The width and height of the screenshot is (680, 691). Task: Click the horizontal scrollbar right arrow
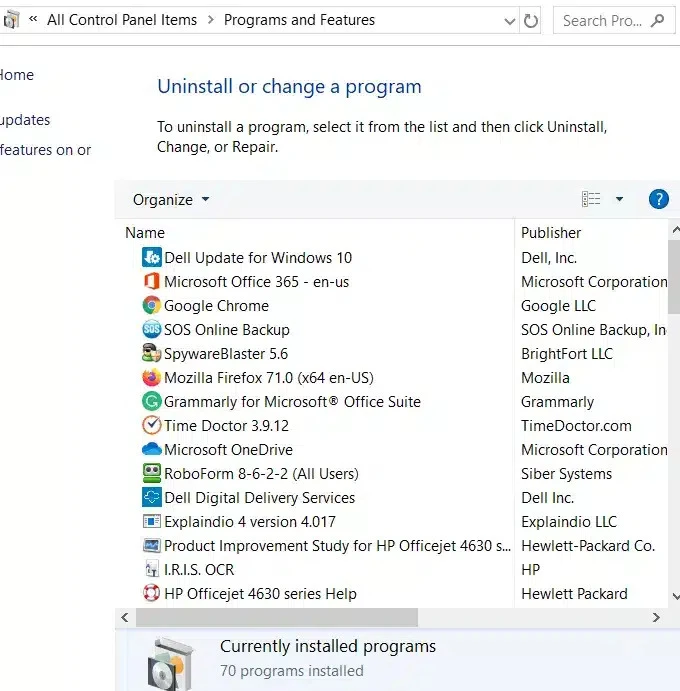[x=656, y=617]
